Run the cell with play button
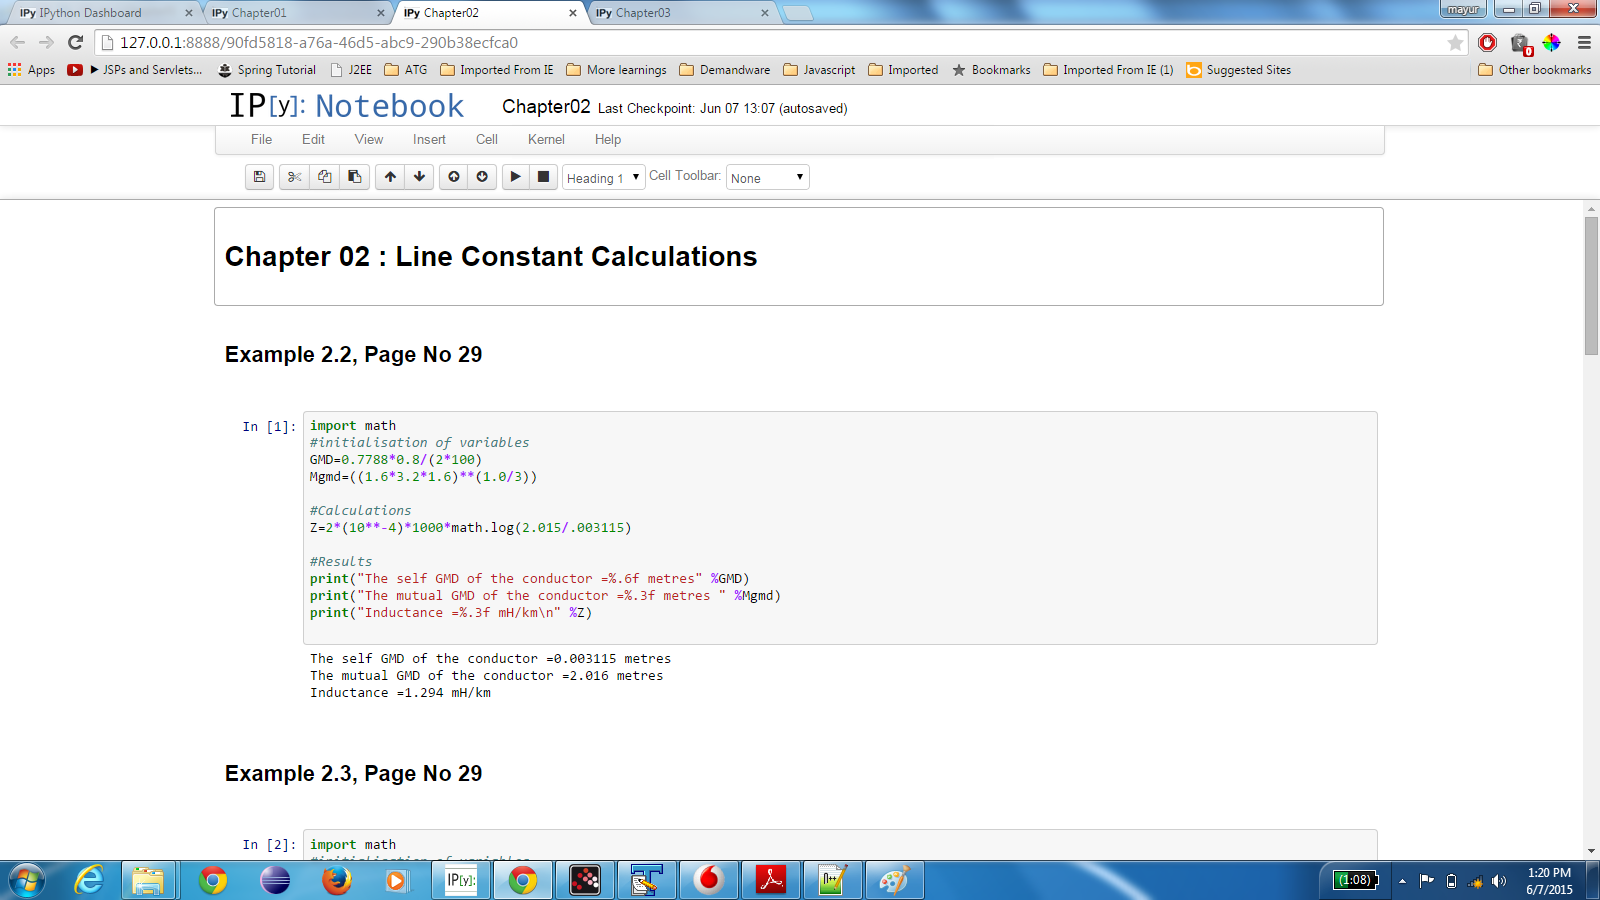Screen dimensions: 1600x900 pyautogui.click(x=515, y=177)
